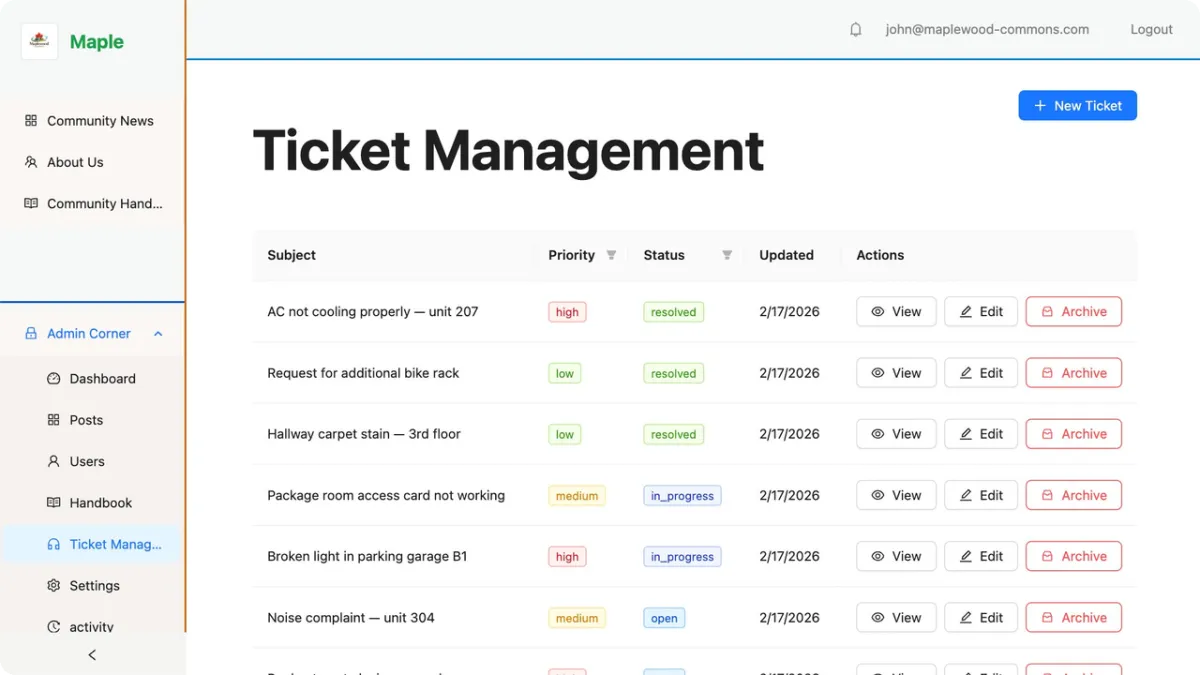The height and width of the screenshot is (675, 1200).
Task: Create a New Ticket
Action: pos(1077,105)
